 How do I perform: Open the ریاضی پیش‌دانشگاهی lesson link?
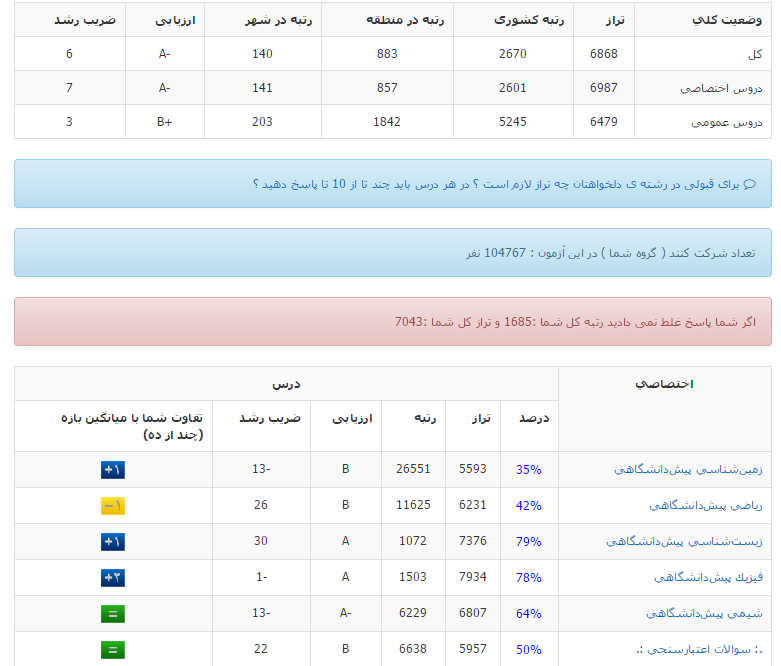pos(705,506)
